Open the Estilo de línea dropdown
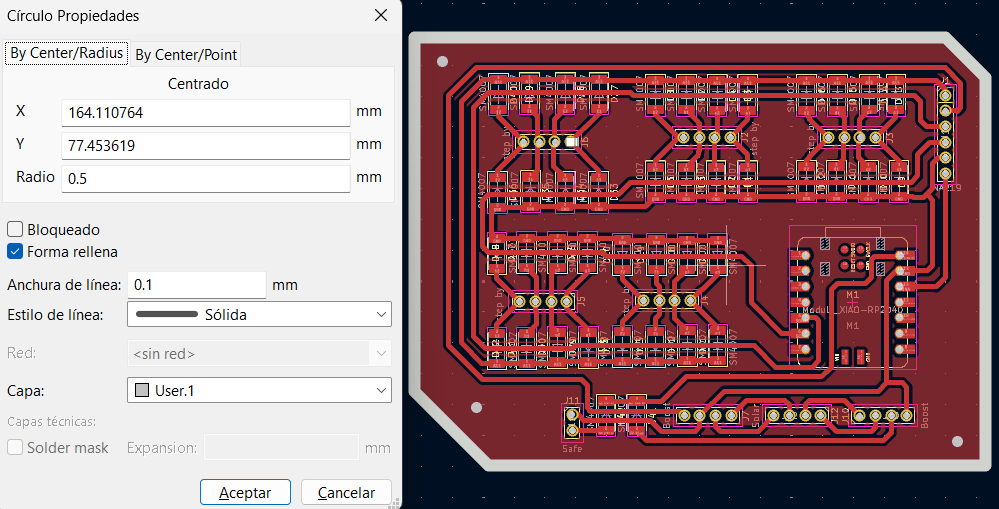Viewport: 999px width, 509px height. pos(259,314)
